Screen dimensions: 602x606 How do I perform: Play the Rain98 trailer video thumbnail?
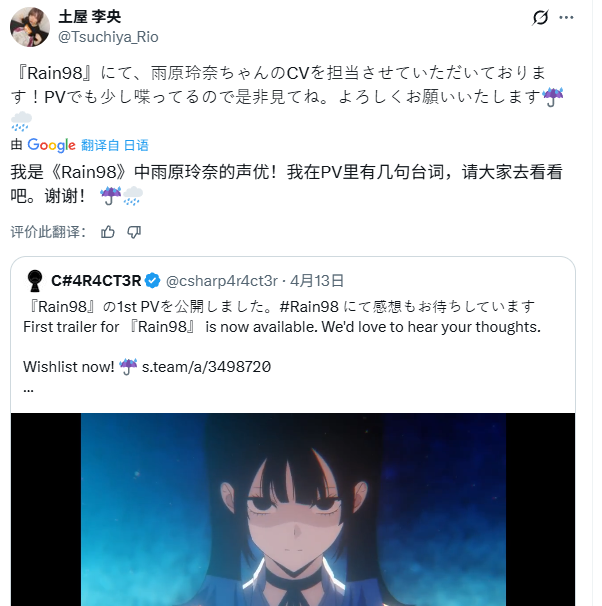point(293,509)
